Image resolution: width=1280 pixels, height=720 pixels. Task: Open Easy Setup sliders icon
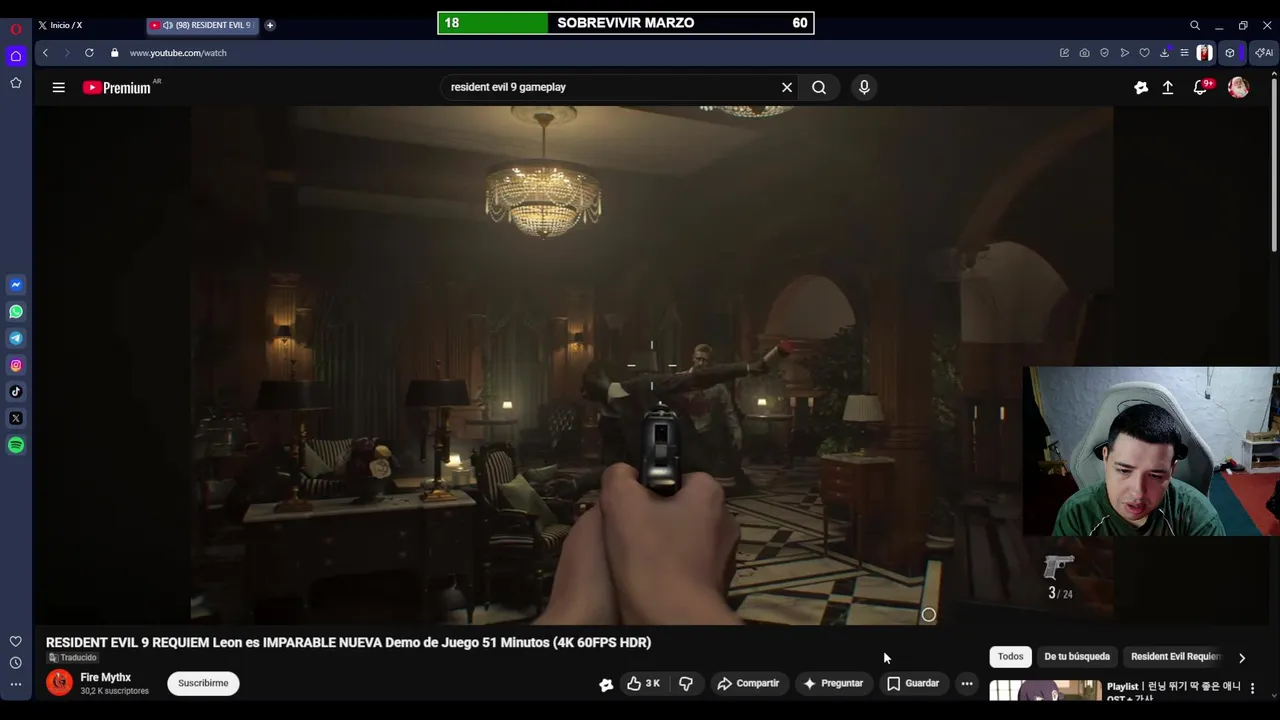pos(1184,53)
